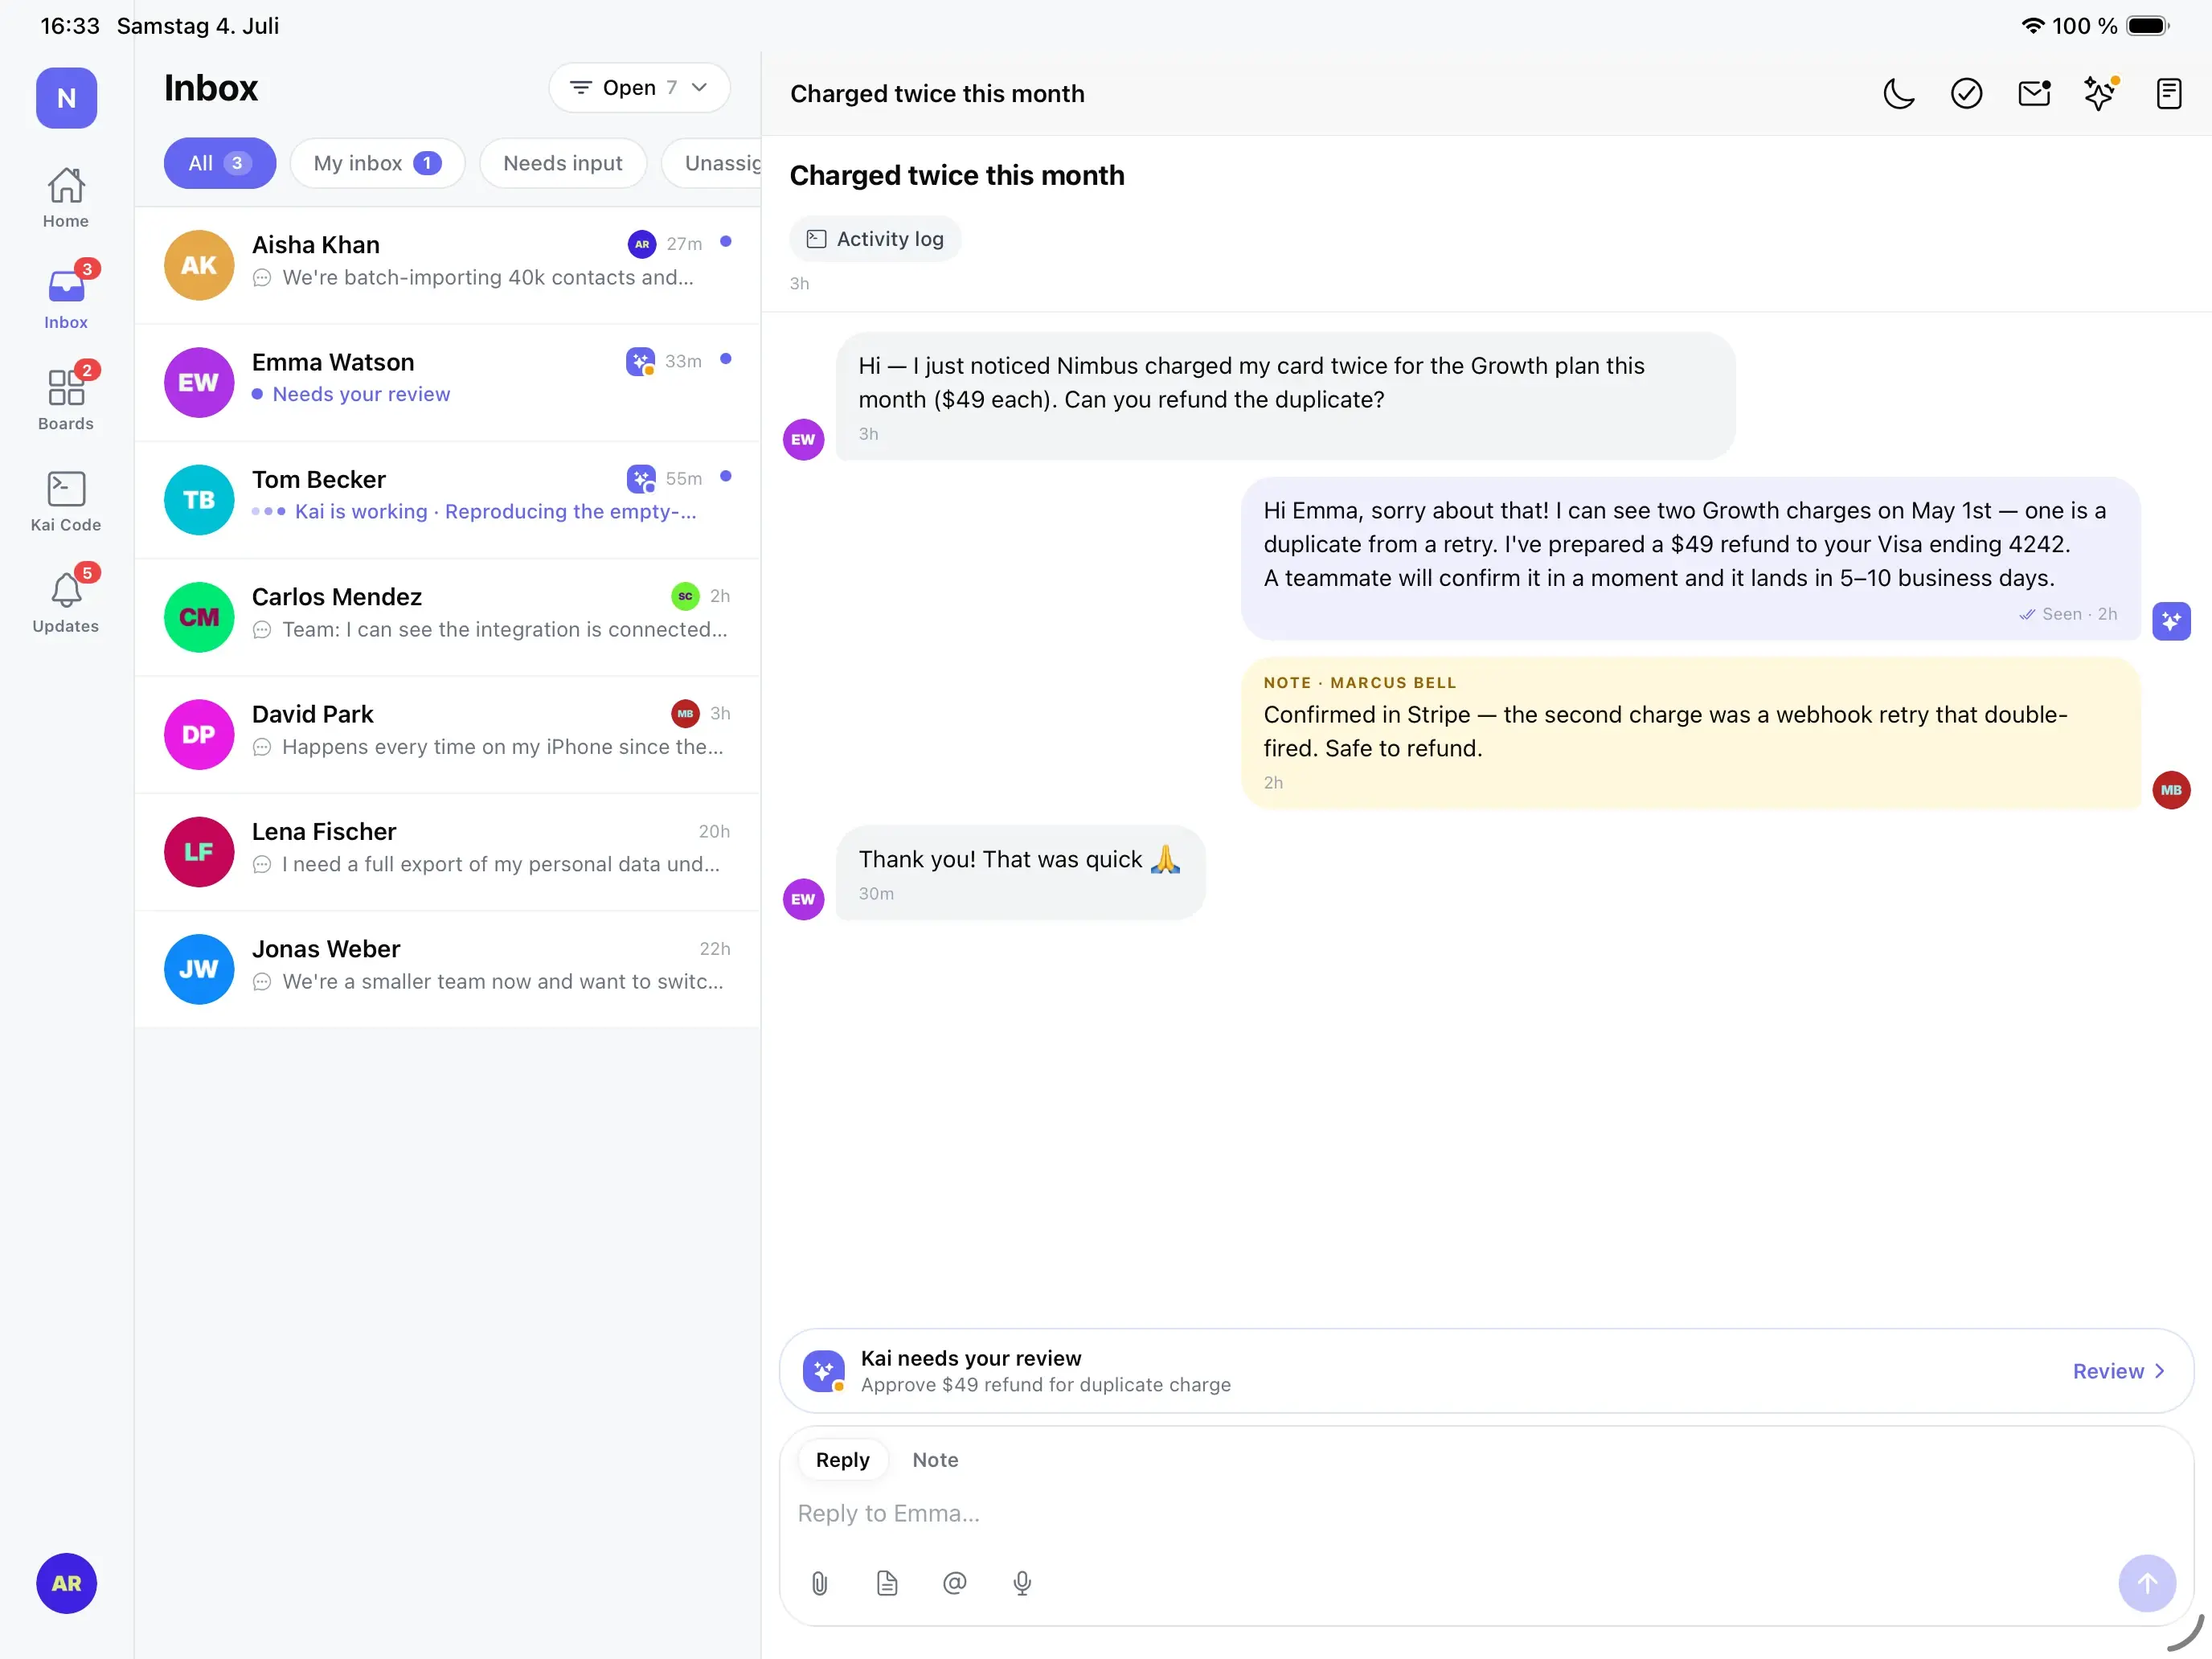2212x1659 pixels.
Task: Click MB avatar beside the note
Action: (2171, 790)
